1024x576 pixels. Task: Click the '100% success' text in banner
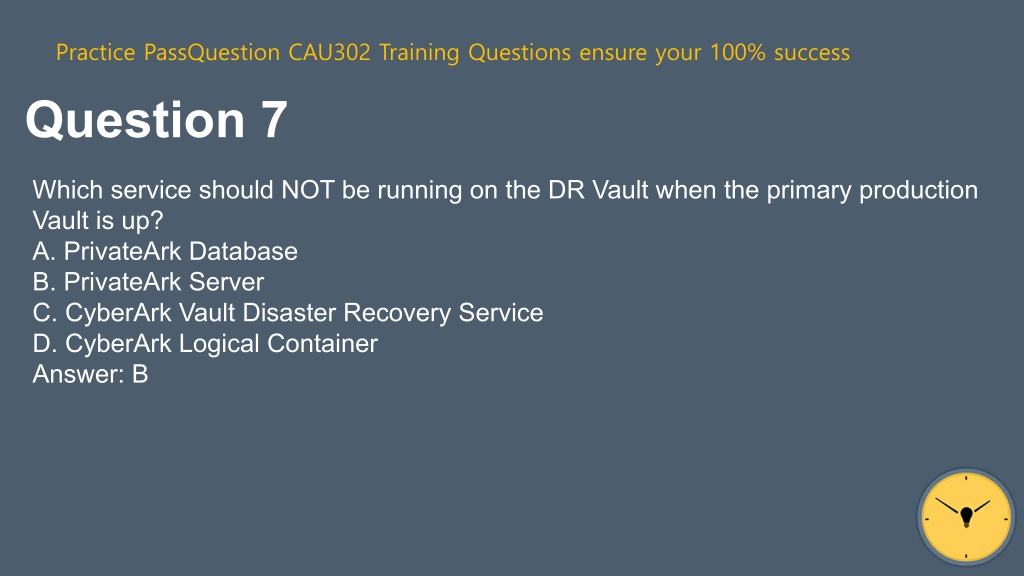tap(780, 52)
